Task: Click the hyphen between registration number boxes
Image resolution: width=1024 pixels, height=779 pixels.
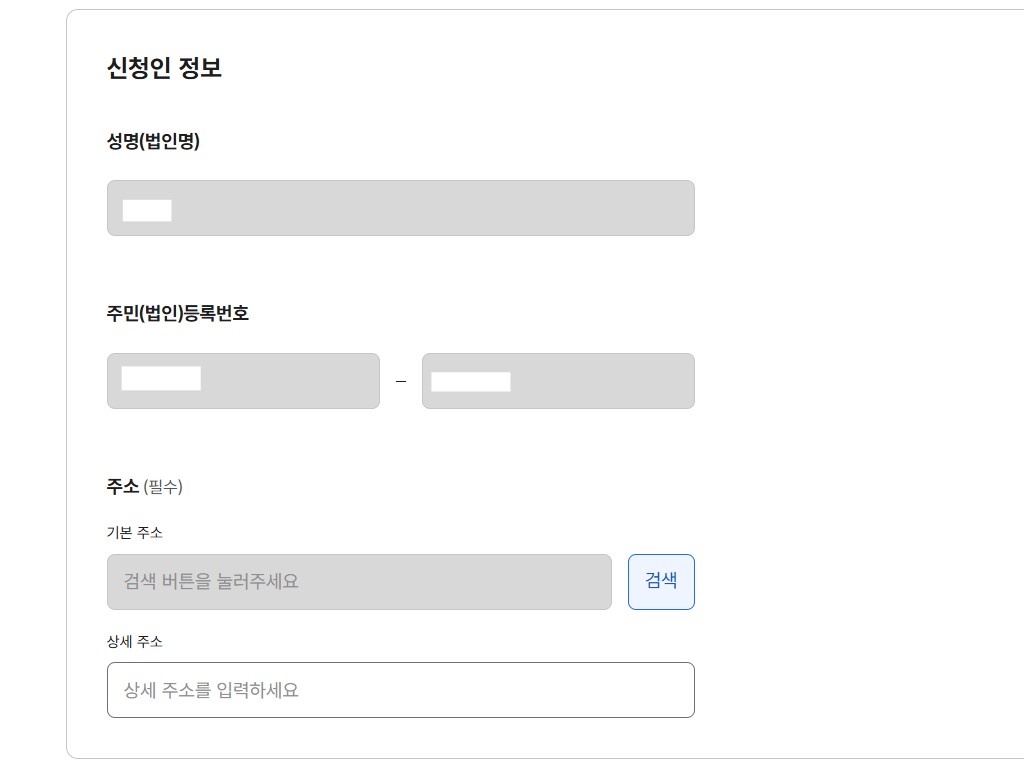Action: [x=402, y=381]
